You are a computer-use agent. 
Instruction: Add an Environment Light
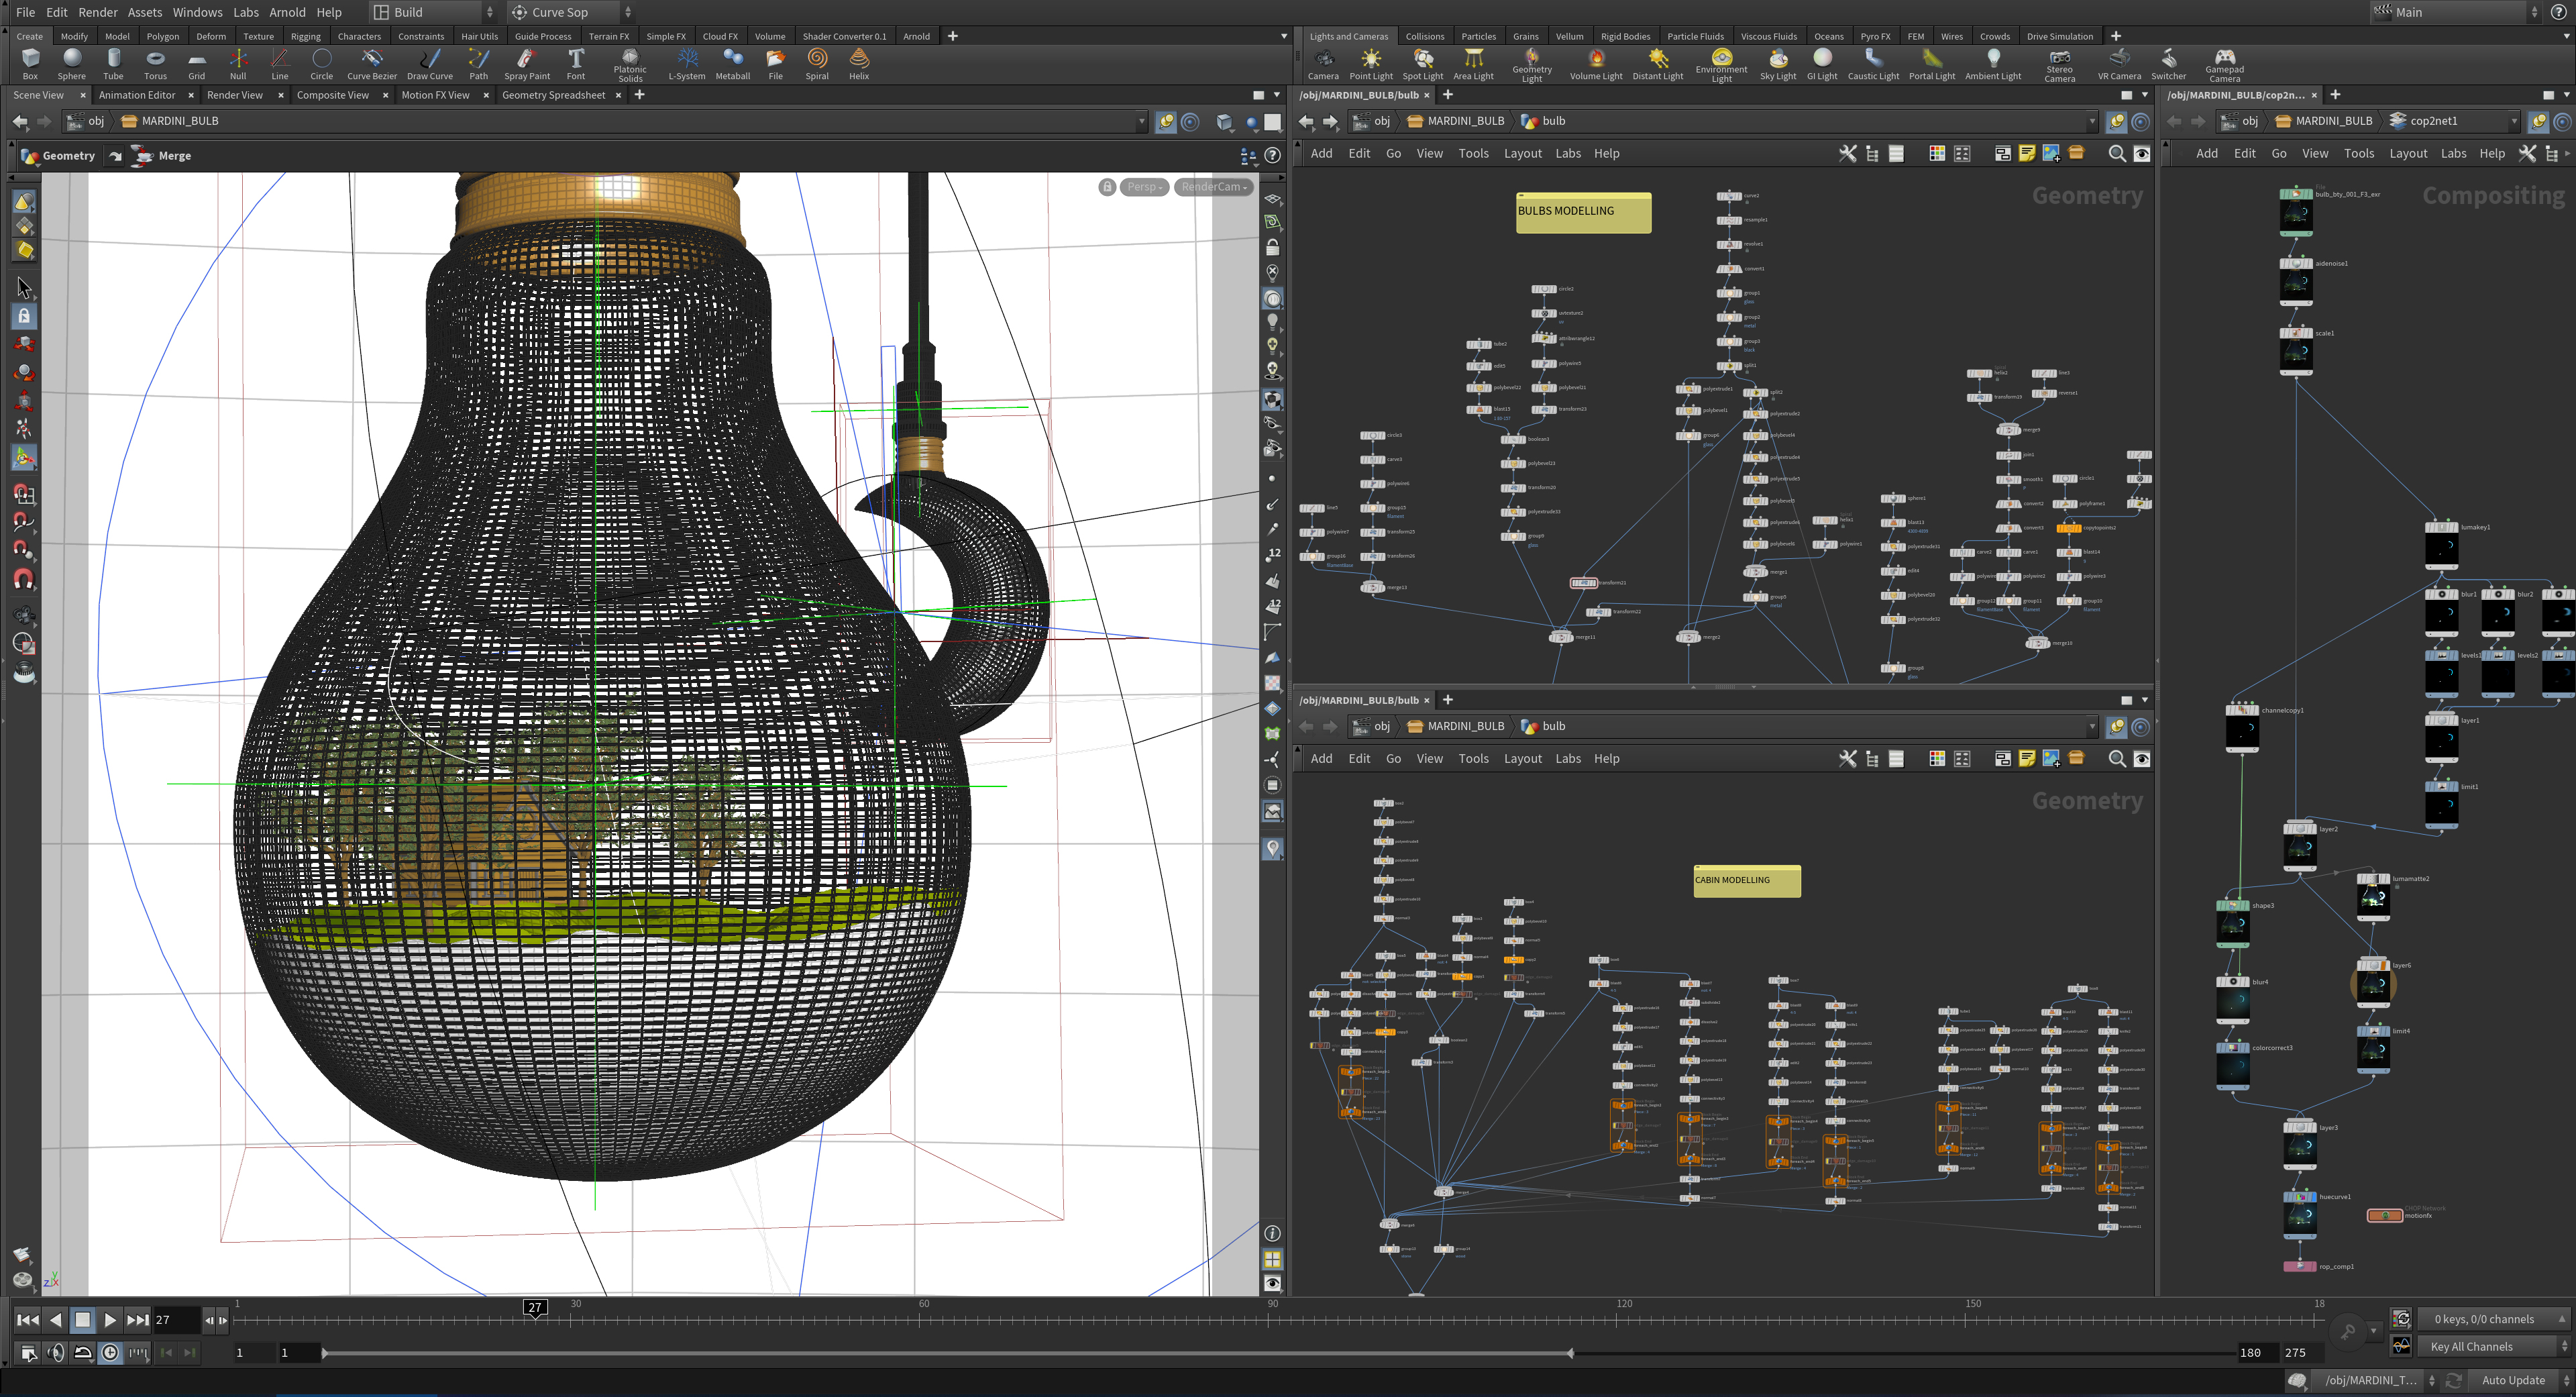point(1721,66)
